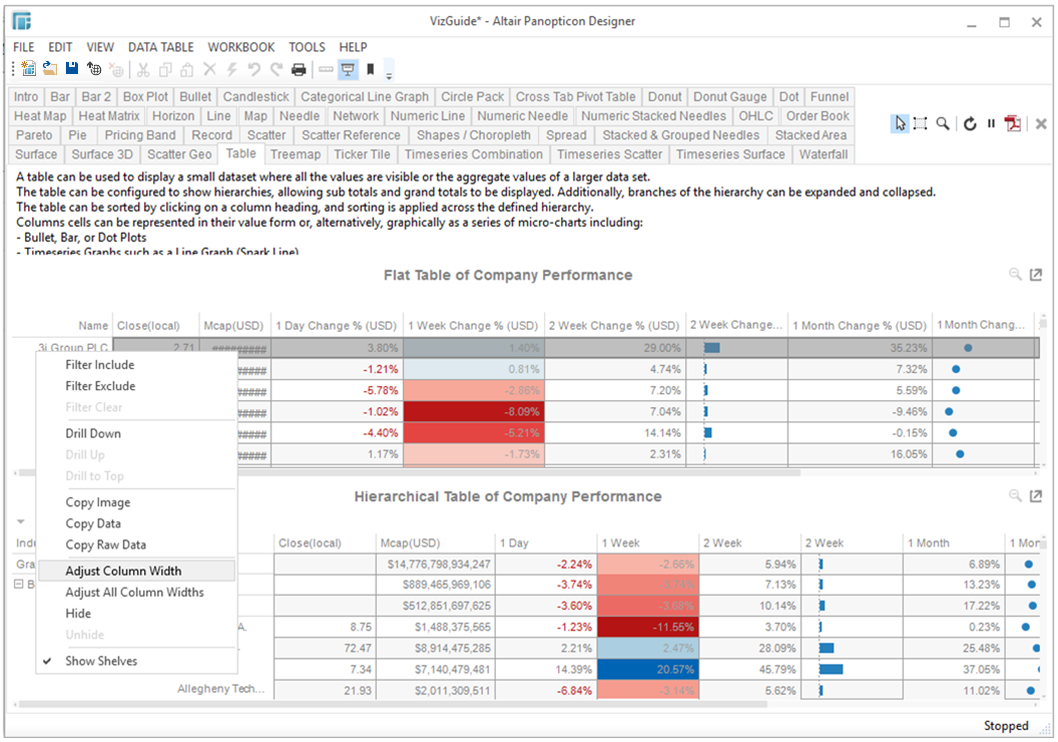Screen dimensions: 1058x742
Task: Click the Refresh data icon
Action: tap(969, 124)
